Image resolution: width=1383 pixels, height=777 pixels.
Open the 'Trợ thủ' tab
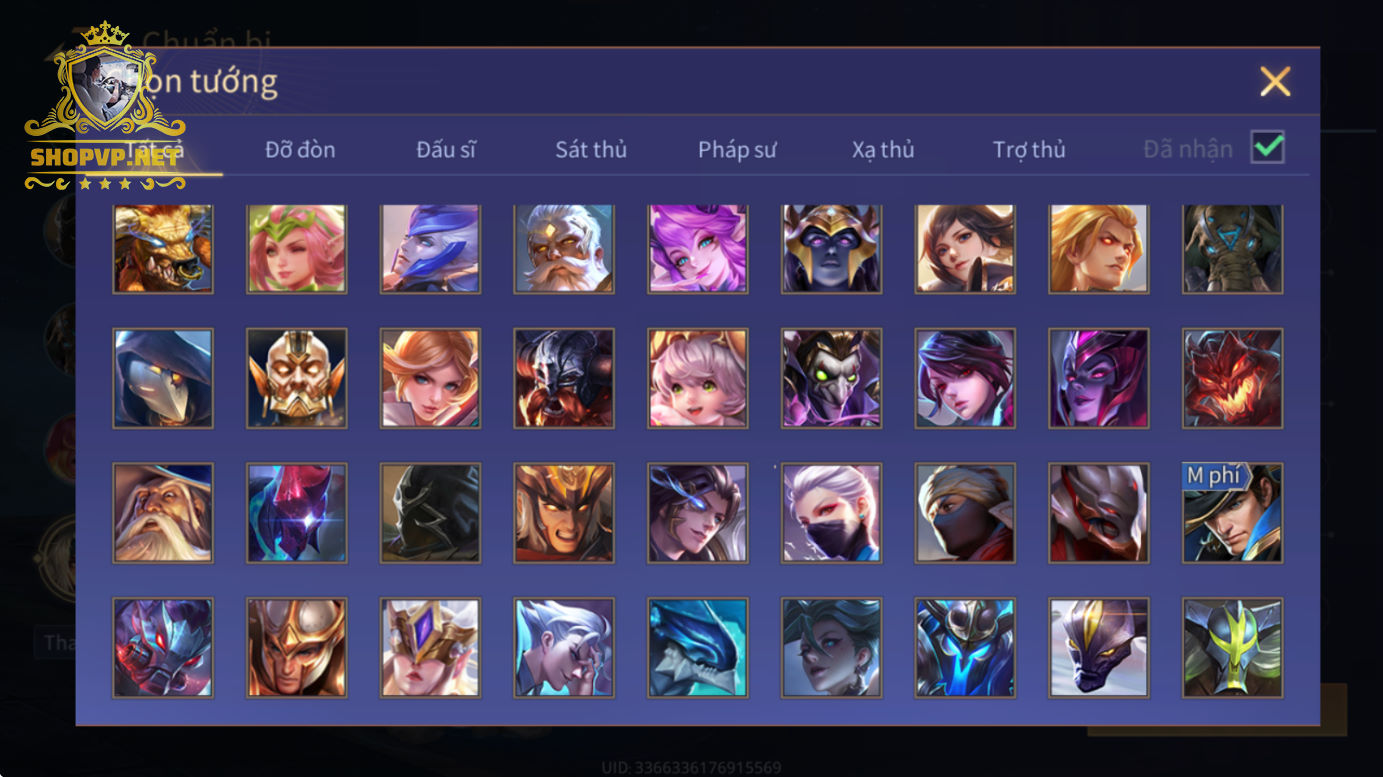(x=1029, y=150)
